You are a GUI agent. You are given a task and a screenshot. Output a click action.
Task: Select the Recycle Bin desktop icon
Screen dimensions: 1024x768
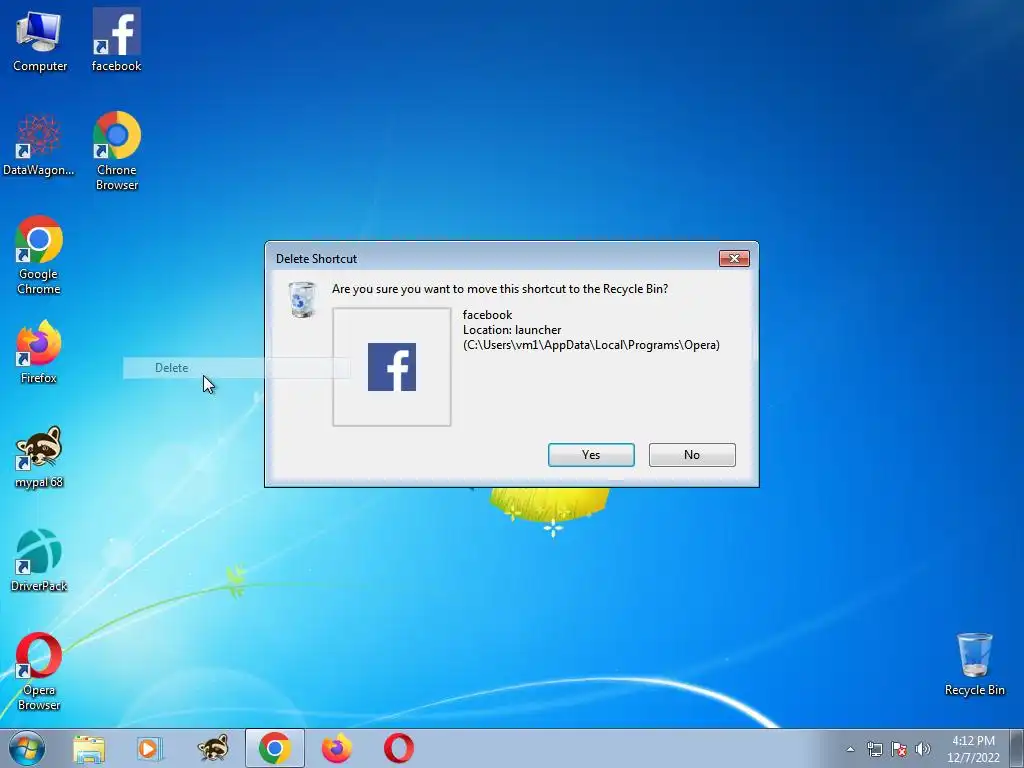tap(974, 664)
